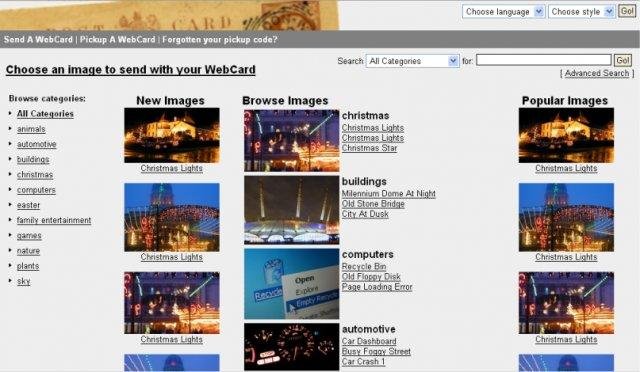Open the Choose language dropdown
The image size is (640, 372).
(503, 11)
